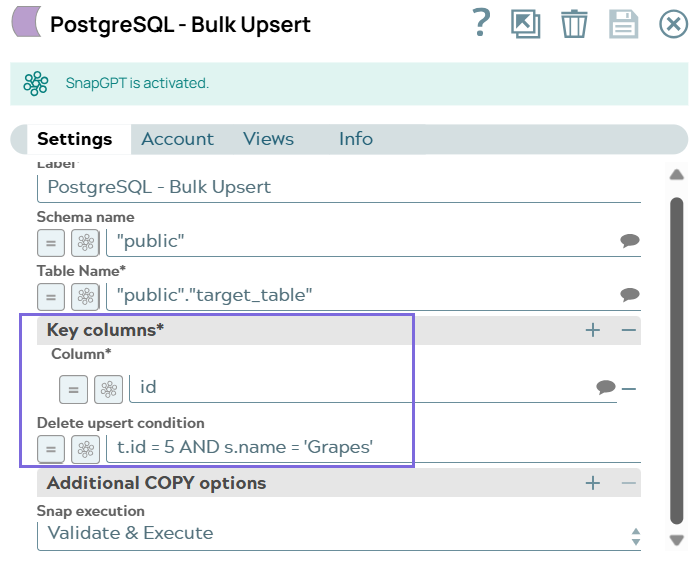
Task: Open the help question mark icon
Action: pyautogui.click(x=481, y=23)
